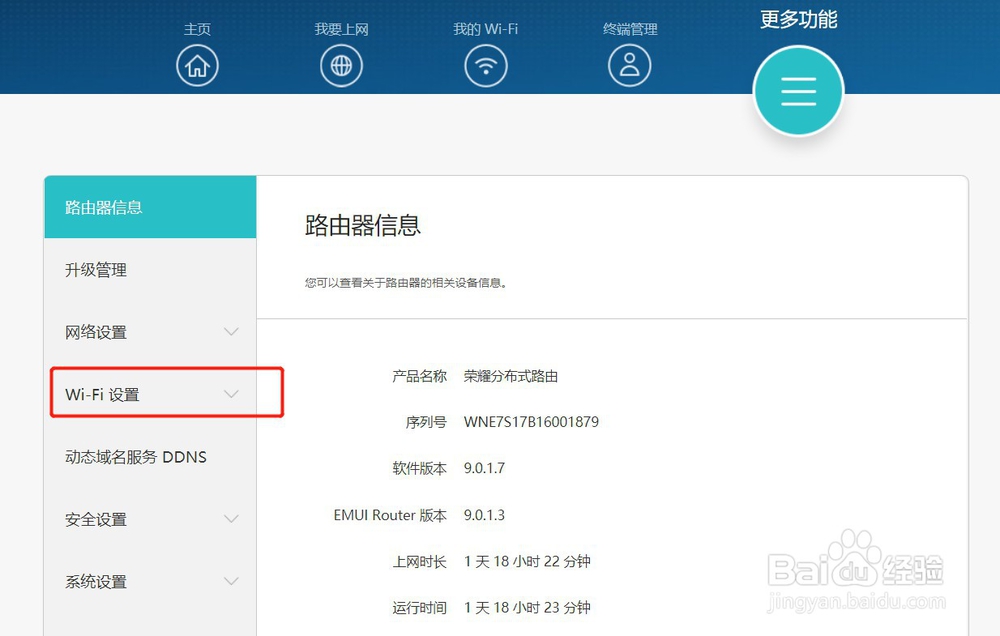1000x636 pixels.
Task: Click the 主页 home icon
Action: 197,64
